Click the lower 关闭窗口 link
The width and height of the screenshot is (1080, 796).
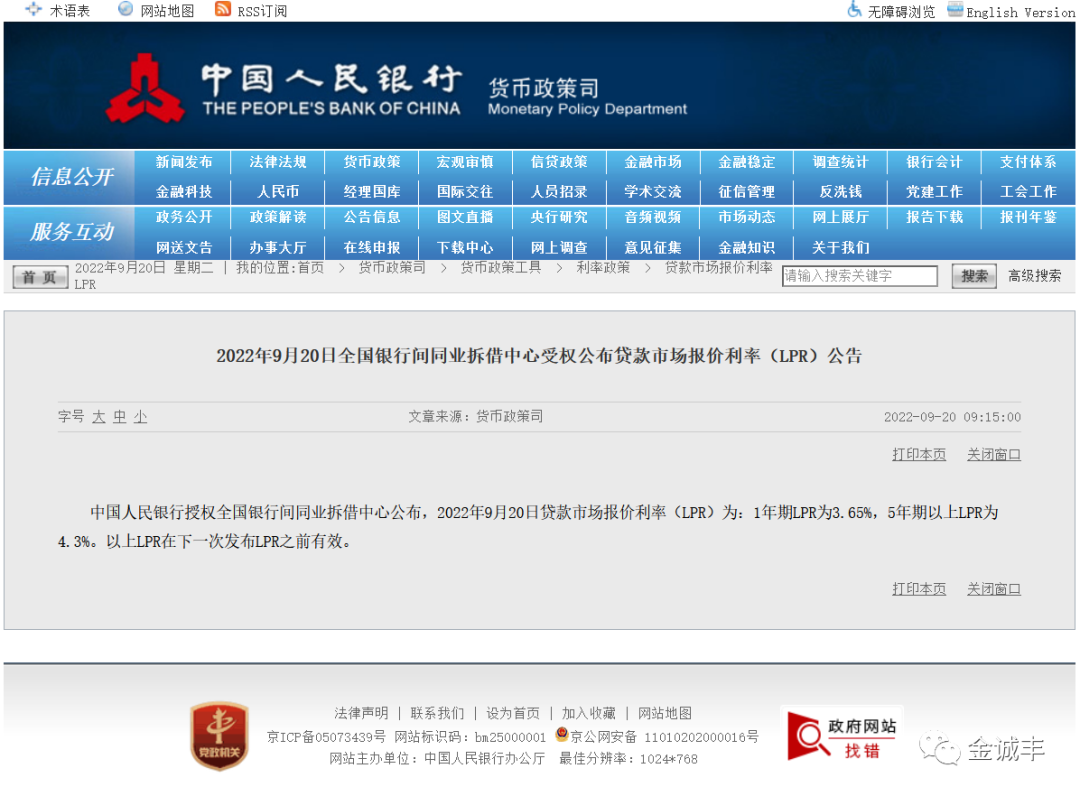994,589
